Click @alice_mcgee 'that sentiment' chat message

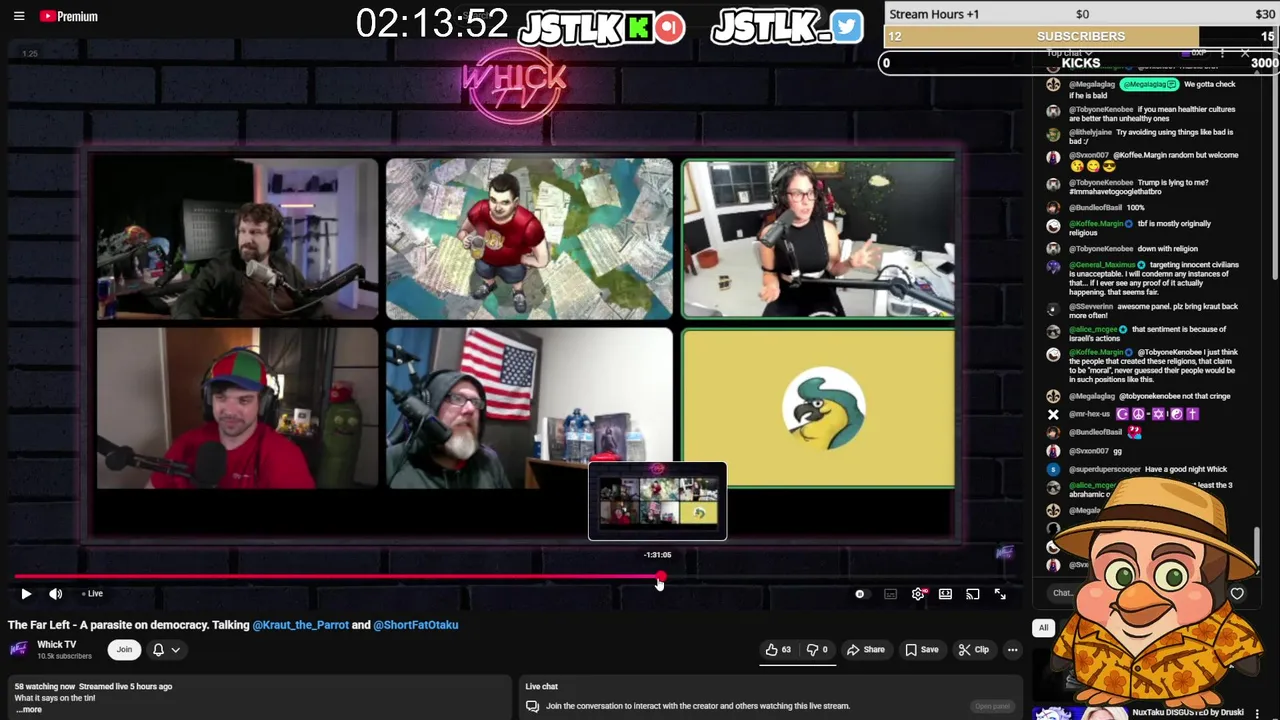[1147, 333]
